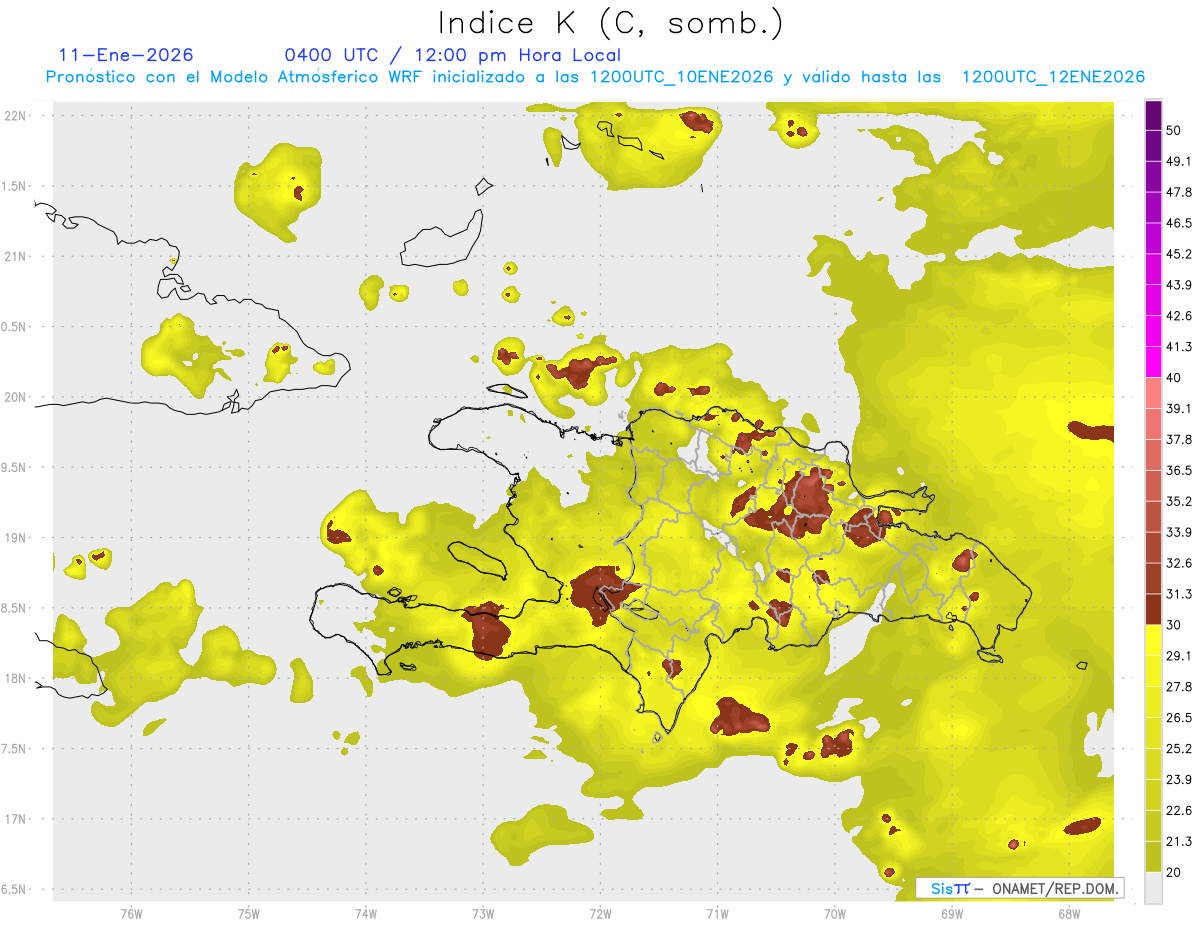Click the '19N' latitude label
The width and height of the screenshot is (1200, 927).
pyautogui.click(x=15, y=538)
